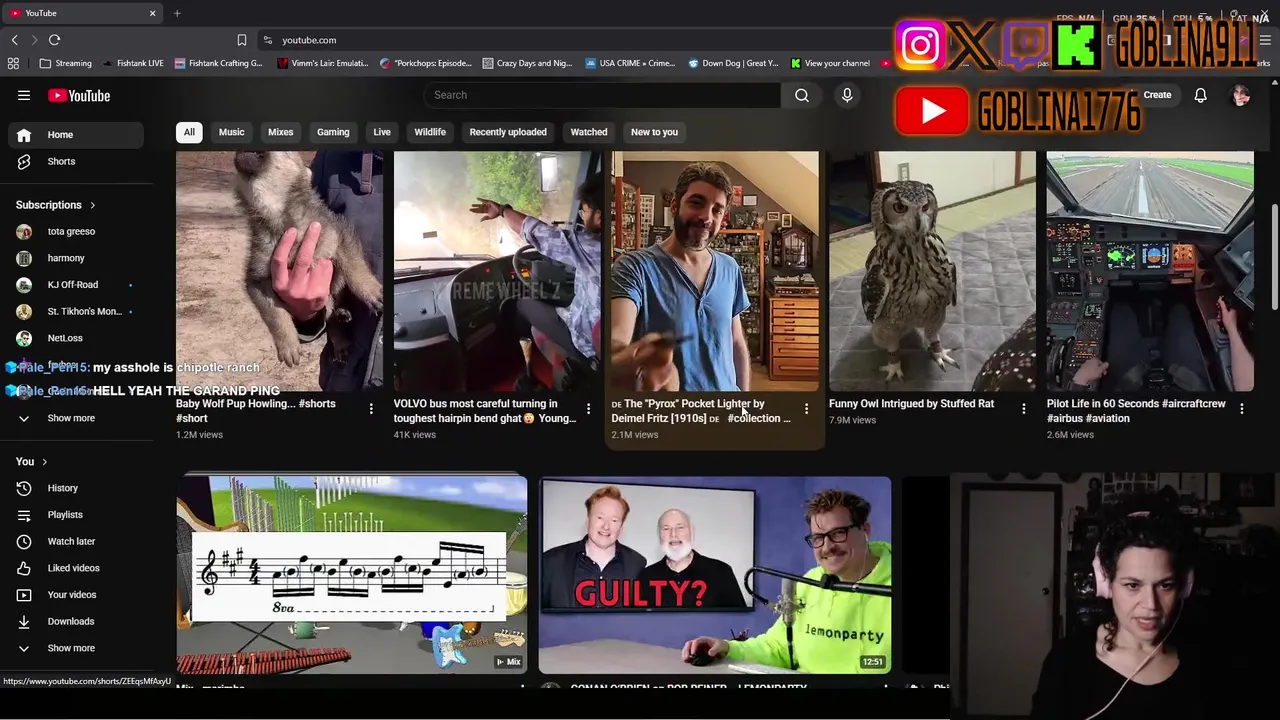Open Your videos in the sidebar

(x=76, y=595)
